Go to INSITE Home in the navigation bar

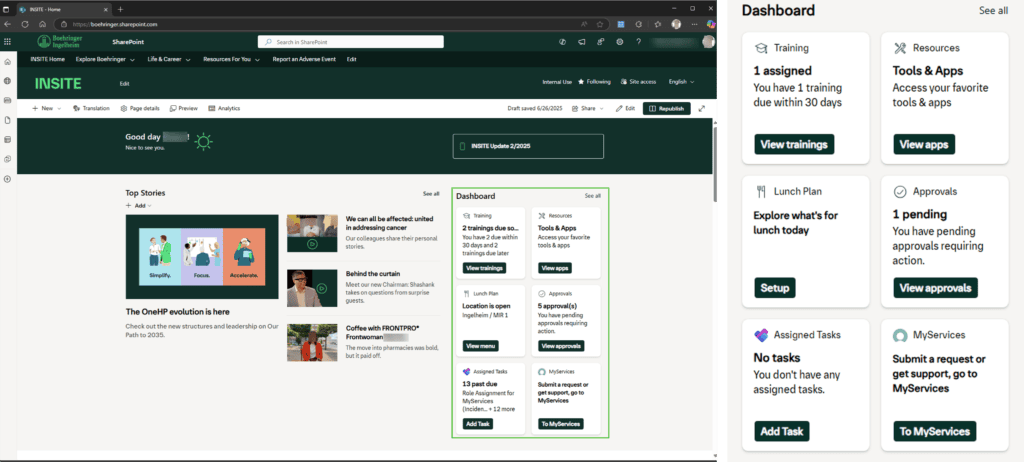pos(48,59)
